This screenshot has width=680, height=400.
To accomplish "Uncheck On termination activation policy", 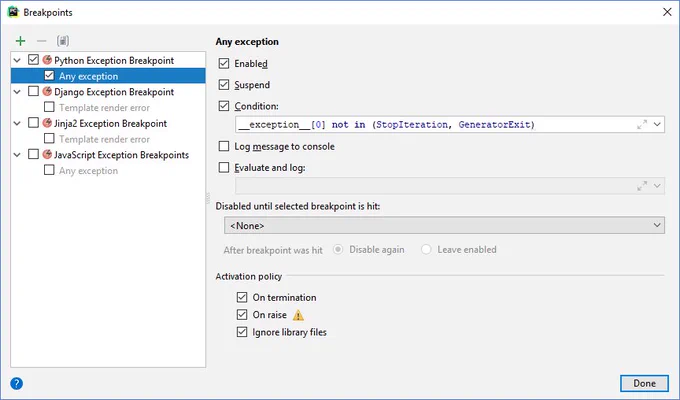I will tap(242, 297).
